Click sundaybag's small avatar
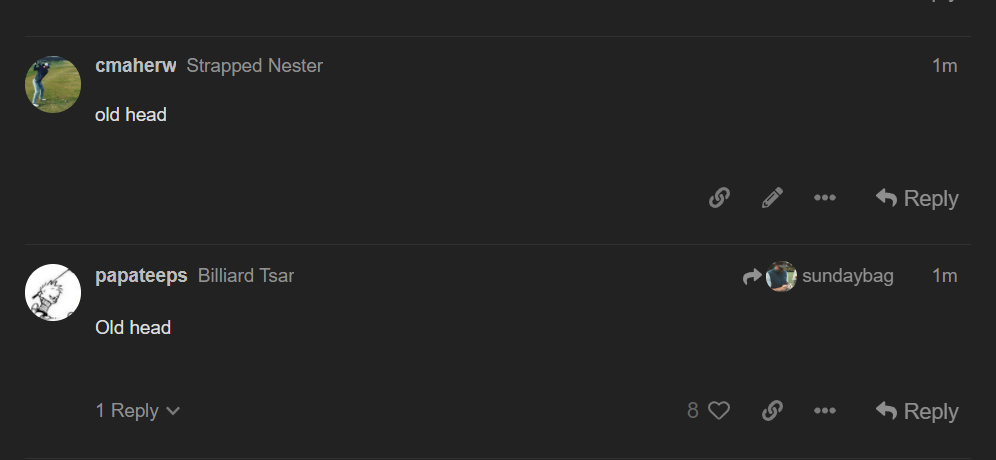This screenshot has width=996, height=460. coord(781,276)
